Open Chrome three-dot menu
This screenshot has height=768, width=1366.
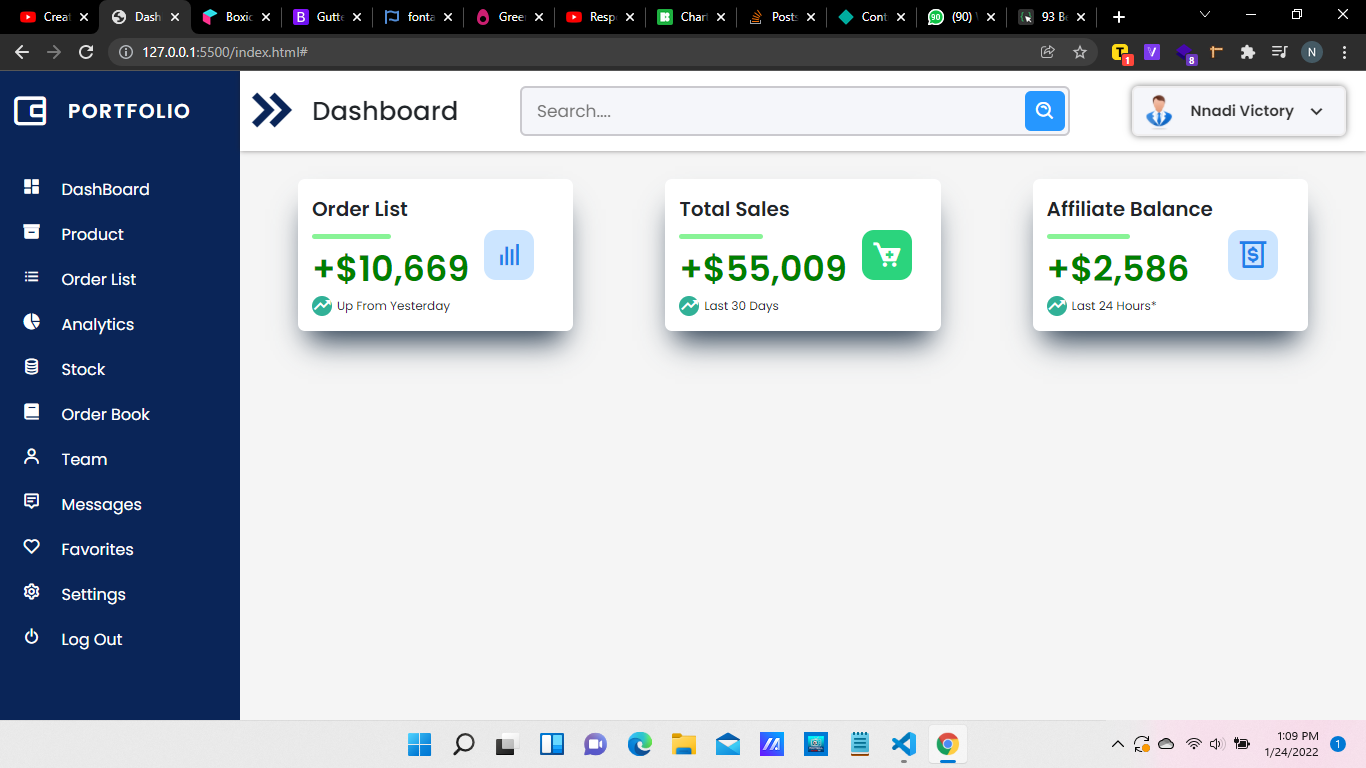pyautogui.click(x=1345, y=52)
